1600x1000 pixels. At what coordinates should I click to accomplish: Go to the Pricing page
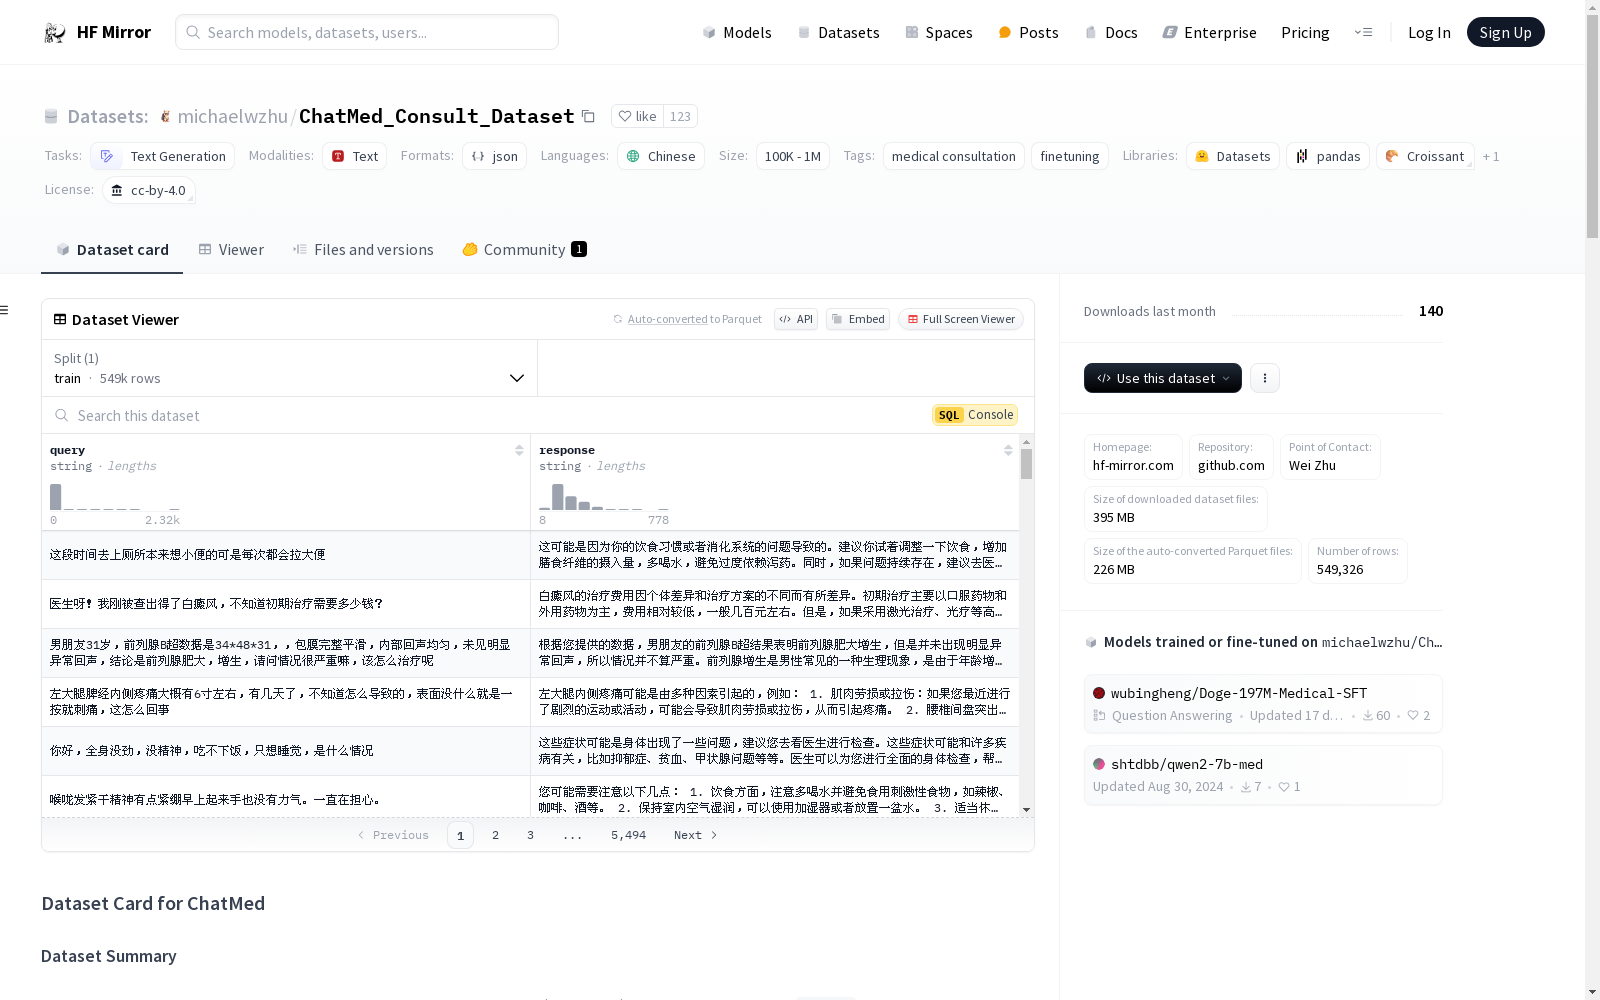tap(1305, 33)
